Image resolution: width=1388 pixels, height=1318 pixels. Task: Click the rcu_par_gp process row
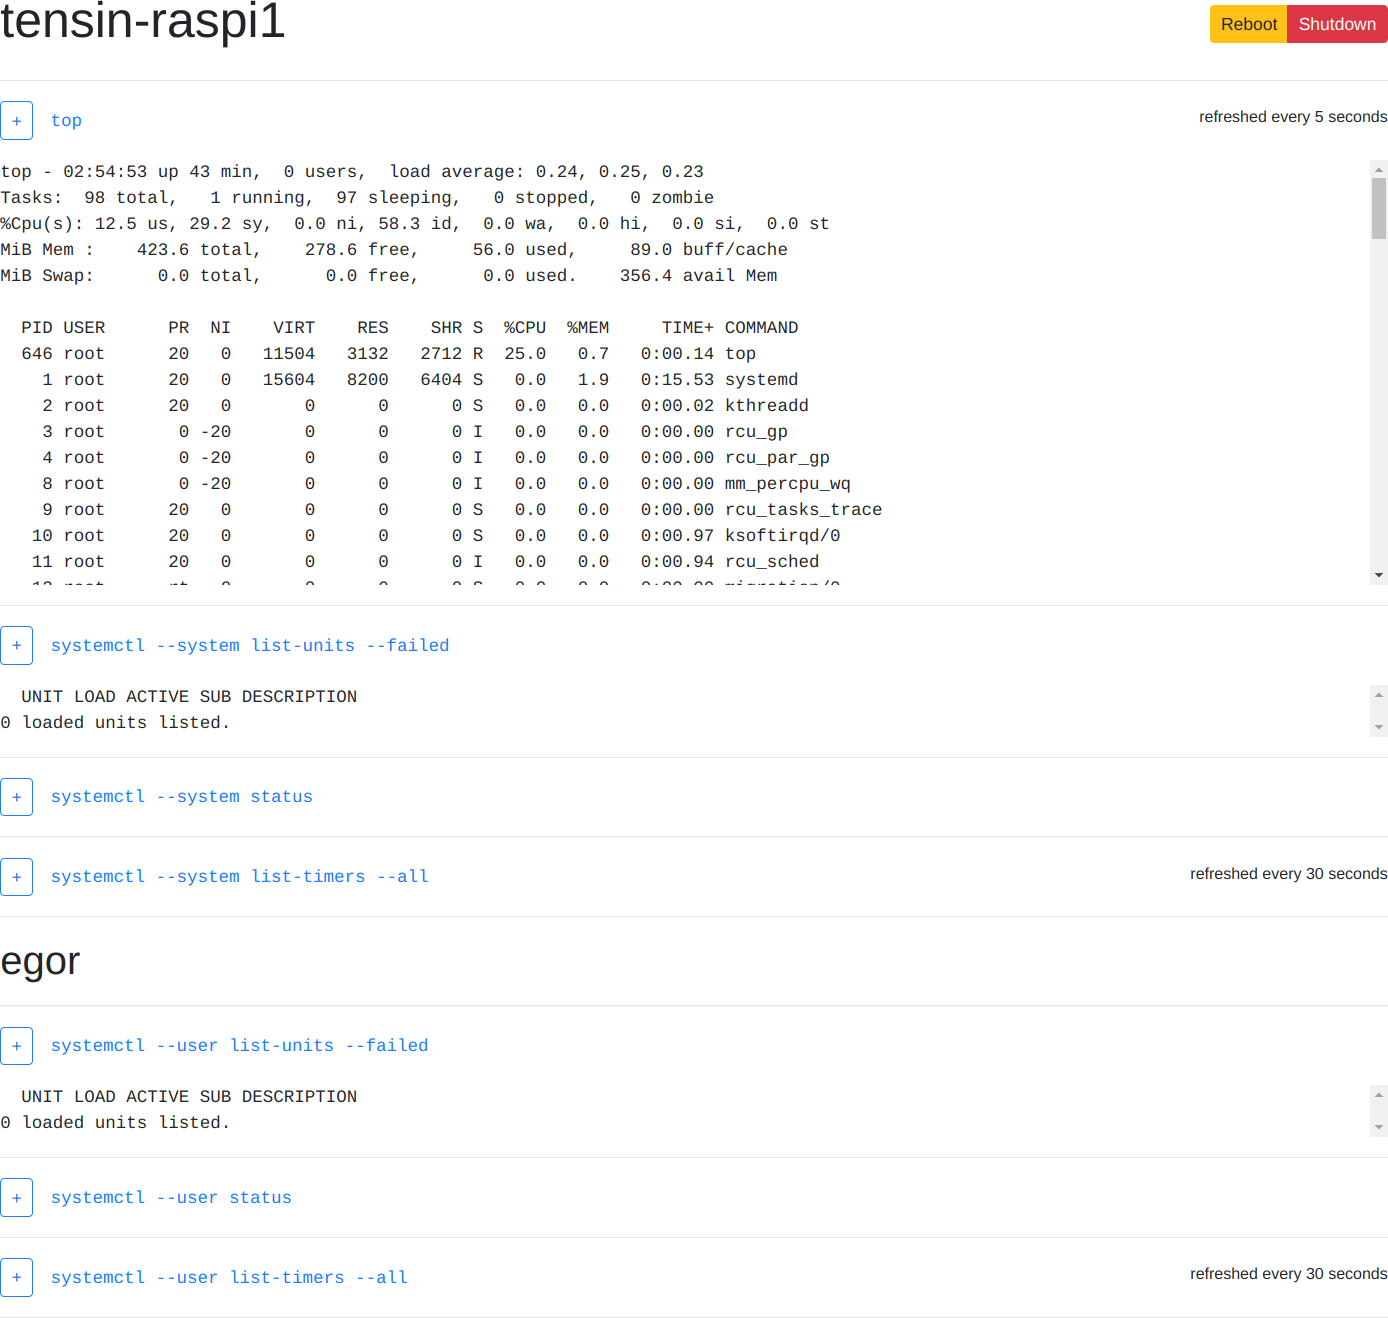coord(436,458)
